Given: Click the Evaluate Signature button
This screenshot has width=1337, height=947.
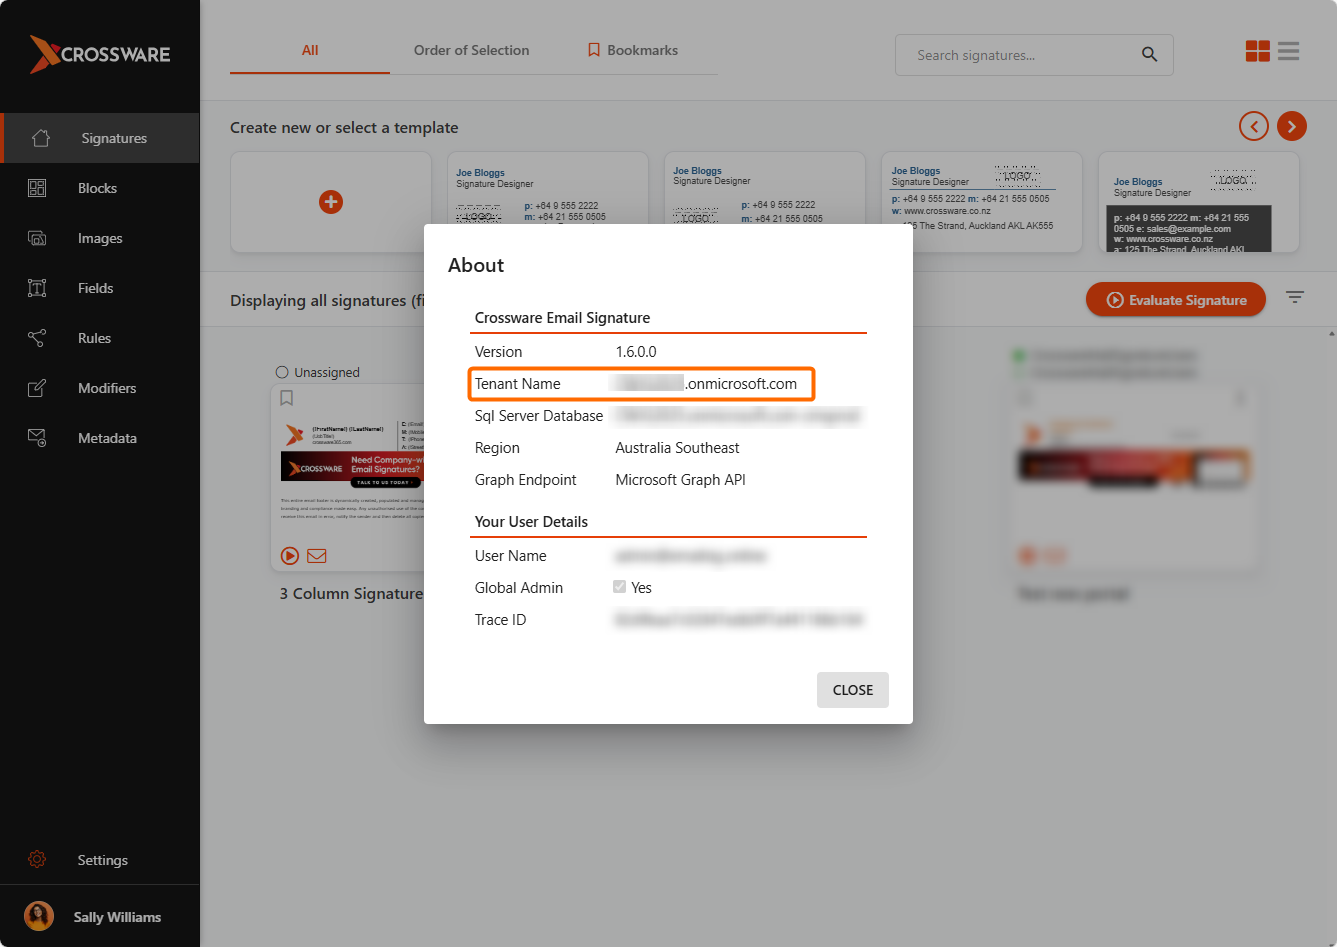Looking at the screenshot, I should click(1176, 300).
